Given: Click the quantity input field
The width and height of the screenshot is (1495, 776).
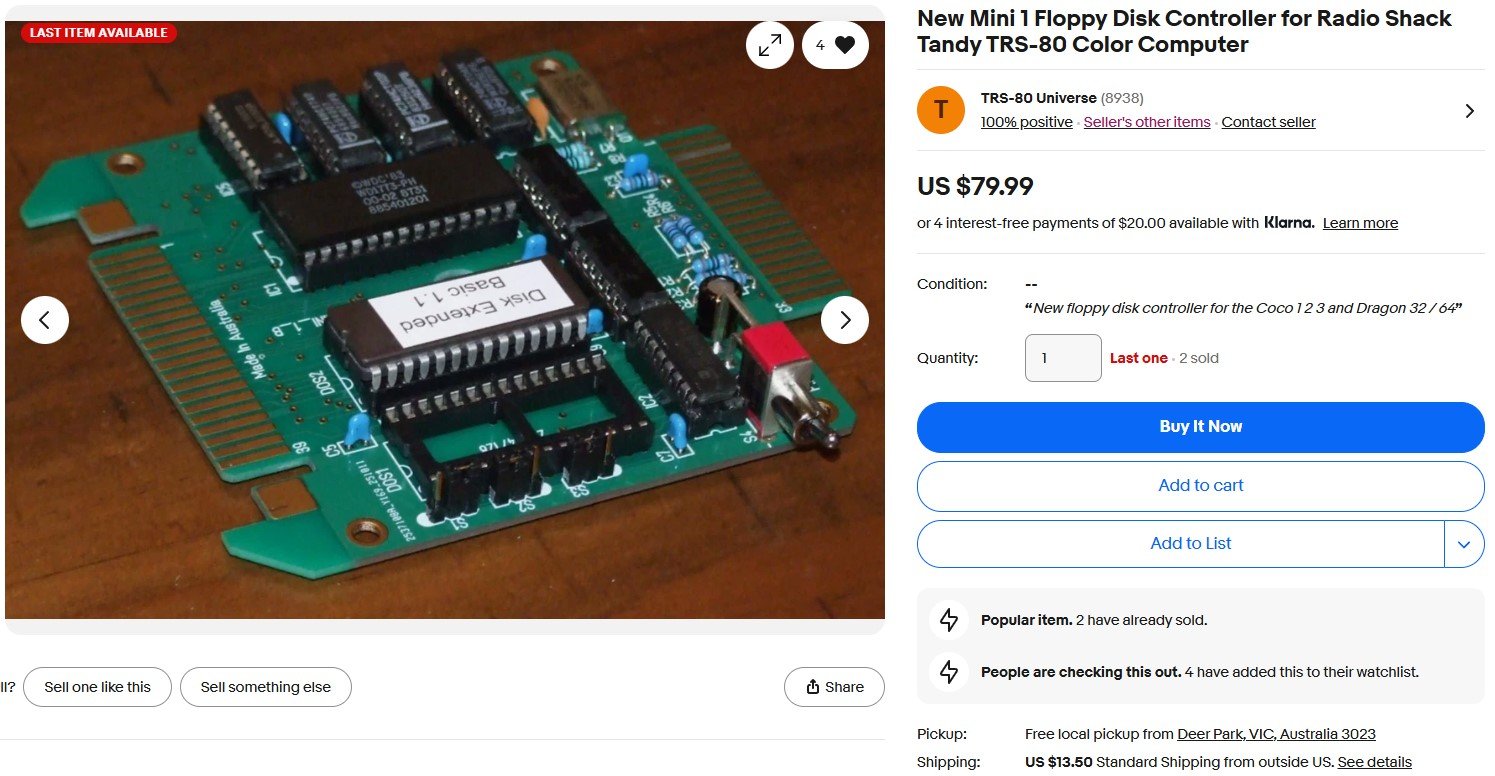Looking at the screenshot, I should (1063, 358).
